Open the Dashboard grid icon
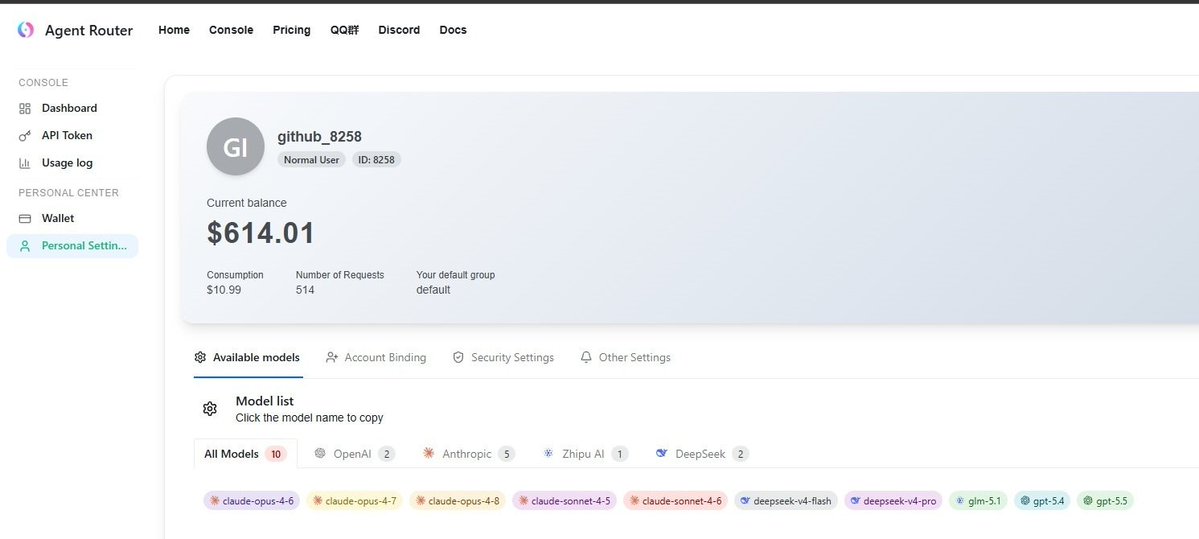 [x=24, y=109]
